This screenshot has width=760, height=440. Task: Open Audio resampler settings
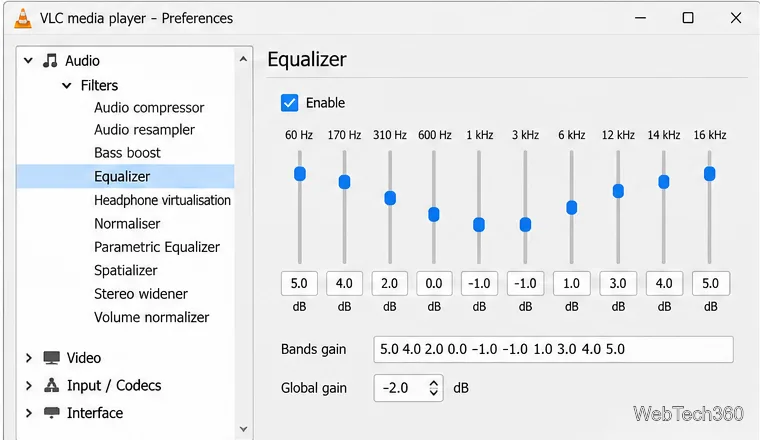point(144,130)
